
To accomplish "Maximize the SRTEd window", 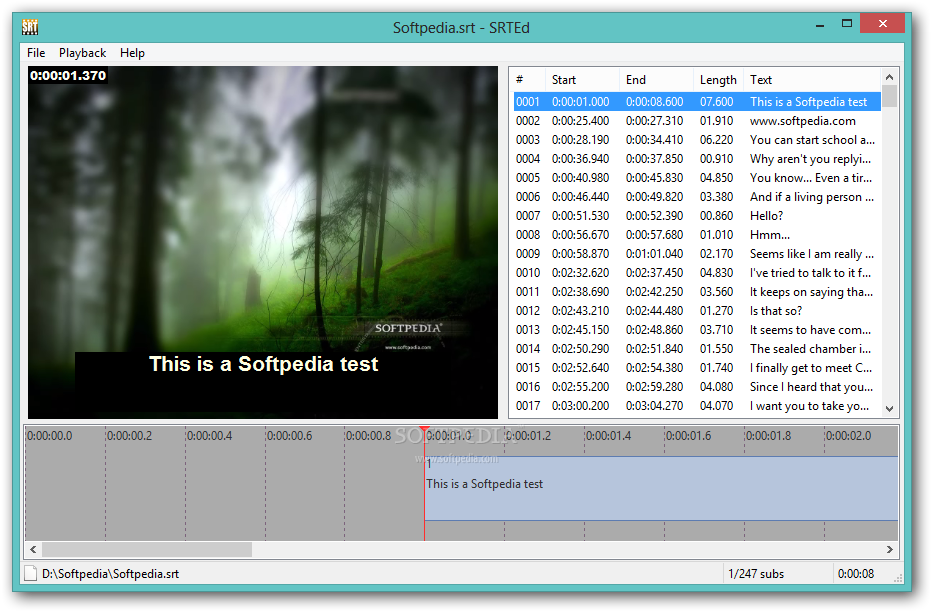I will (x=847, y=24).
